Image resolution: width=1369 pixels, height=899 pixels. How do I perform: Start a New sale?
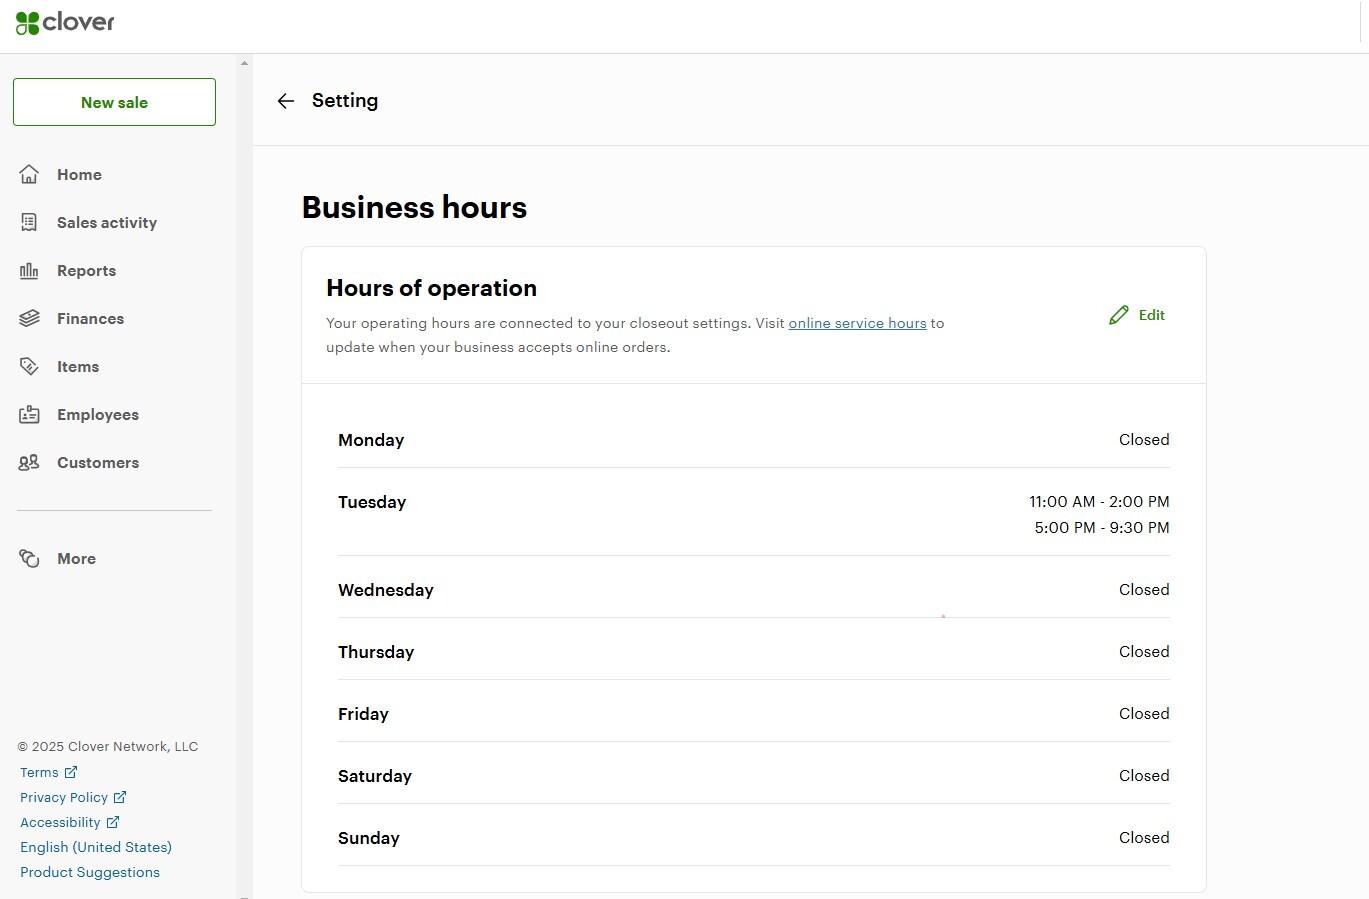point(114,102)
